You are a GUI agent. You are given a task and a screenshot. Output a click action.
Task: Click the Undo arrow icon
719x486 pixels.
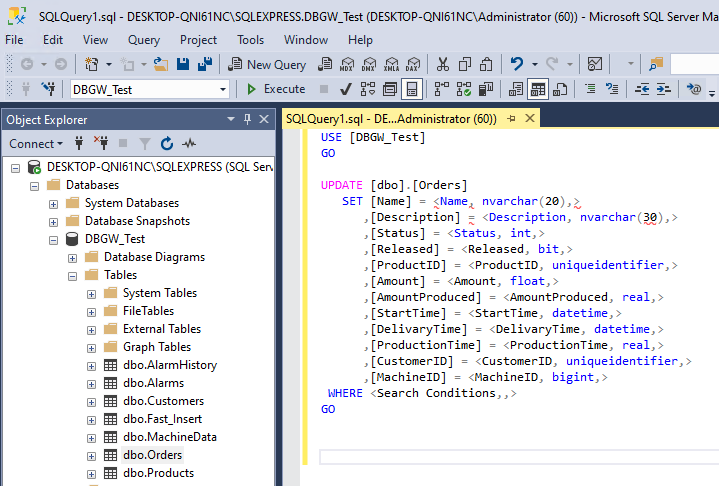[x=517, y=64]
